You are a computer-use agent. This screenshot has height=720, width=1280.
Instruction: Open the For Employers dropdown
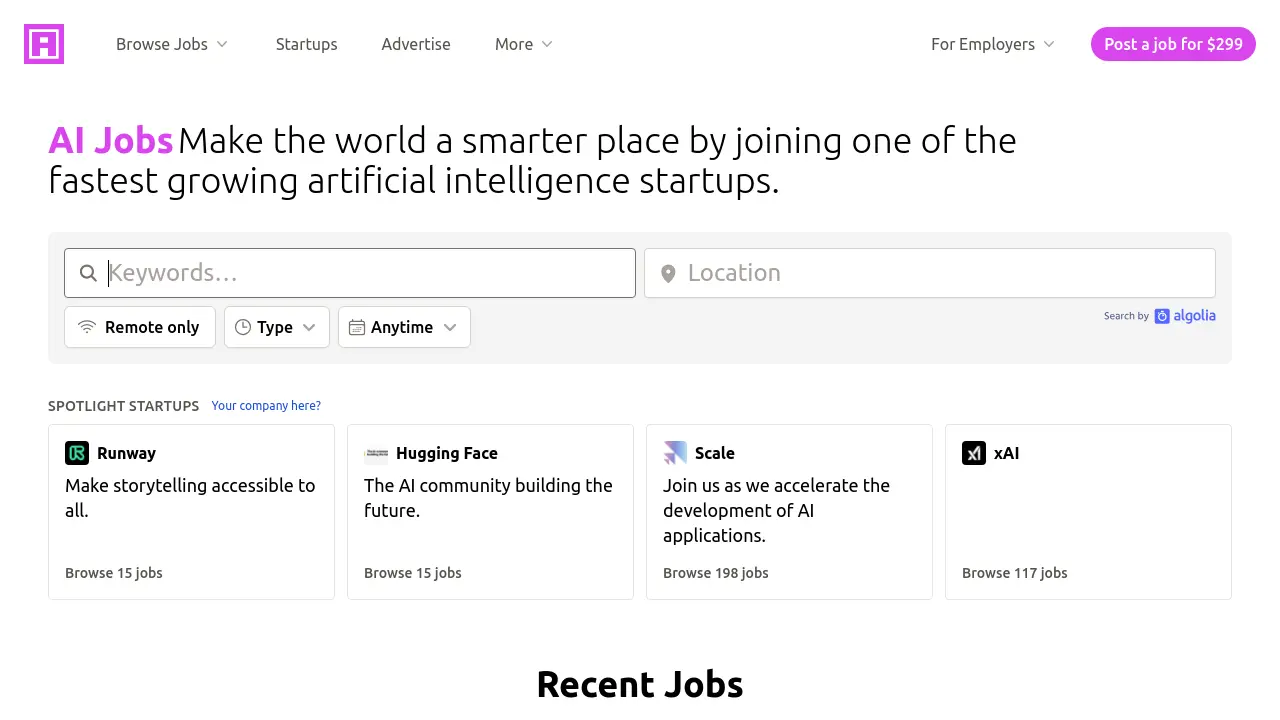pyautogui.click(x=992, y=44)
